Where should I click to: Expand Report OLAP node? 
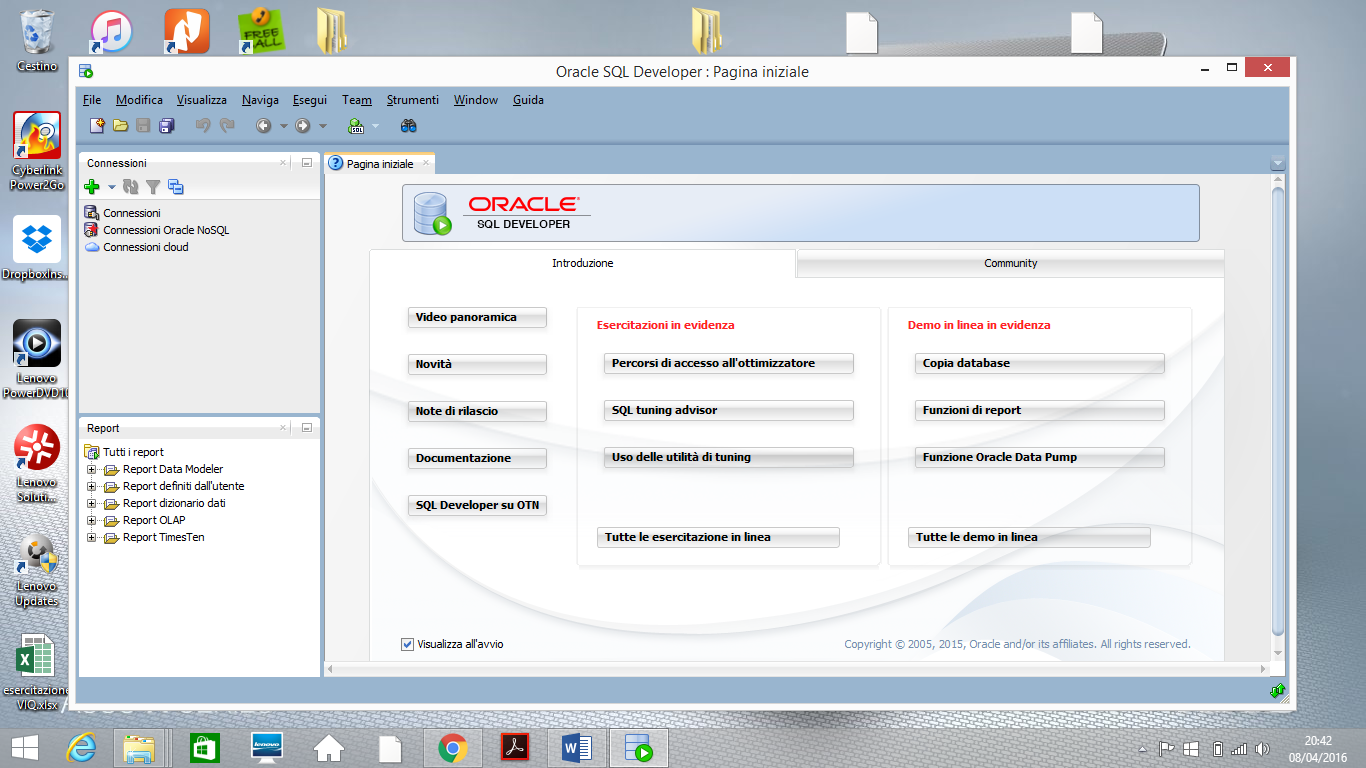click(x=92, y=521)
